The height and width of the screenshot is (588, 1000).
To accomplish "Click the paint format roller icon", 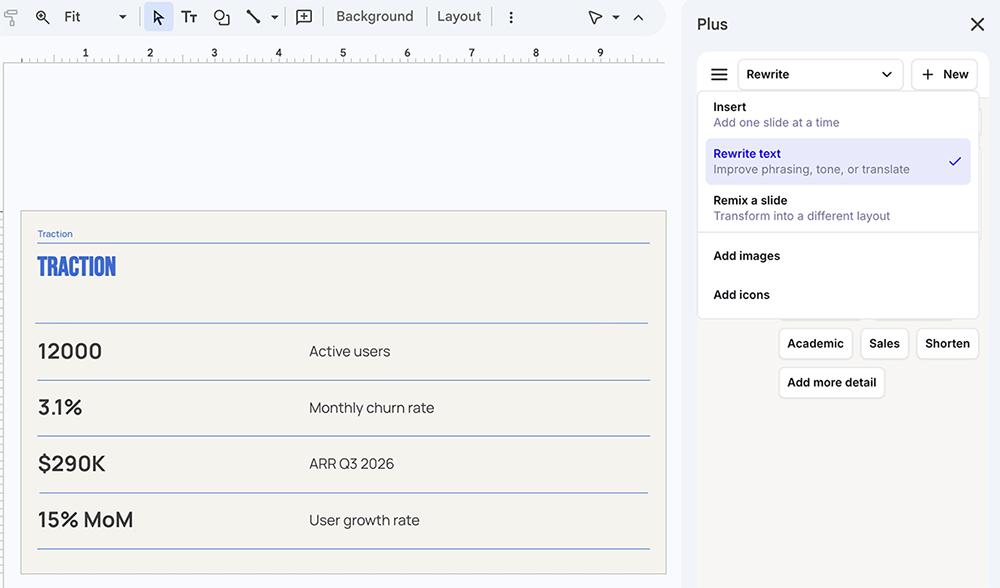I will coord(10,17).
